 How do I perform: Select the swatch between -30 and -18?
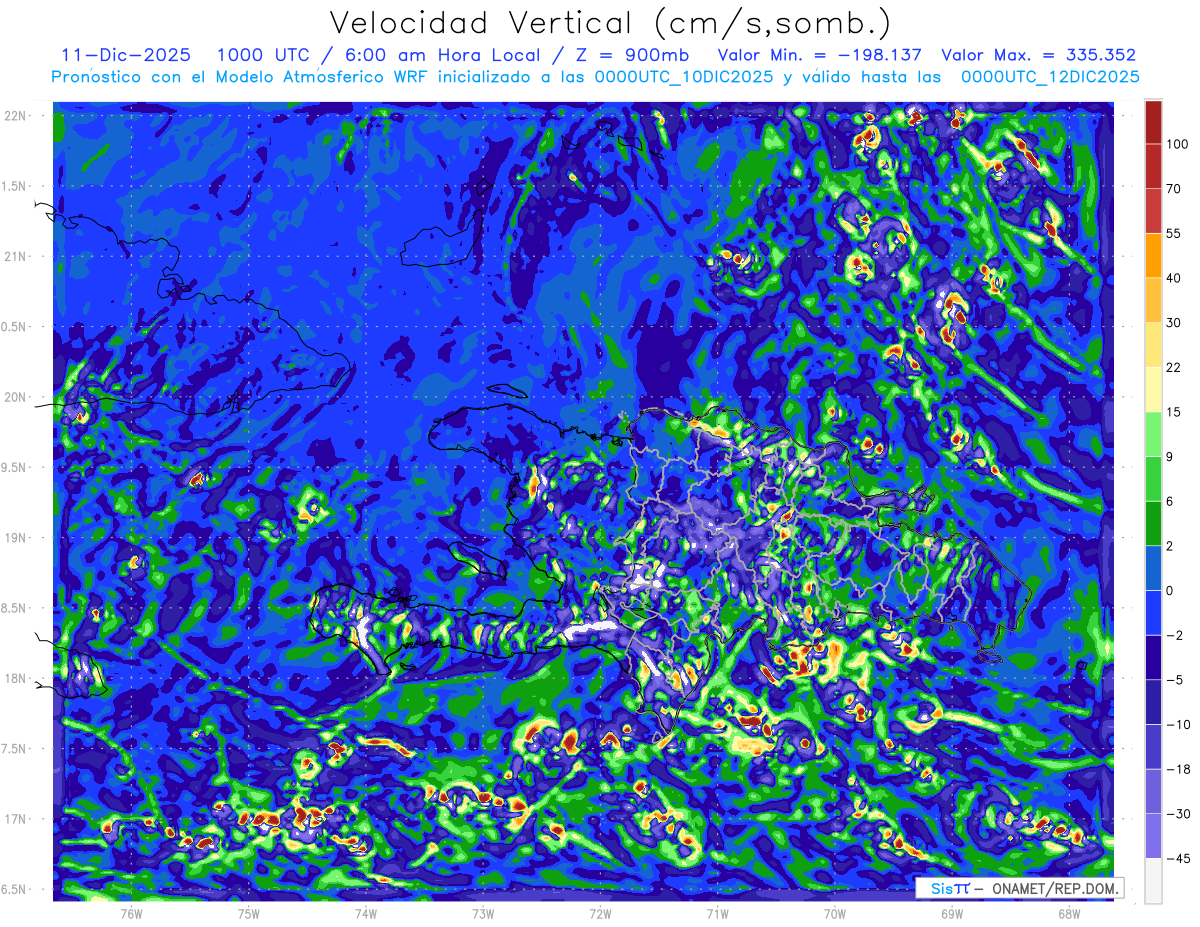pyautogui.click(x=1153, y=791)
